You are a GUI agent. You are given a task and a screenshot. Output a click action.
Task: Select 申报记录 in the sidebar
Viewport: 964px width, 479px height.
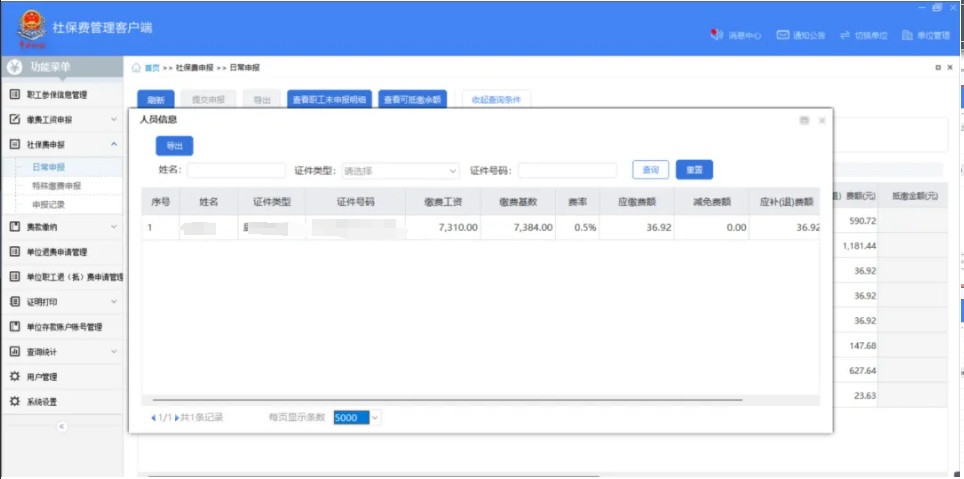coord(49,204)
